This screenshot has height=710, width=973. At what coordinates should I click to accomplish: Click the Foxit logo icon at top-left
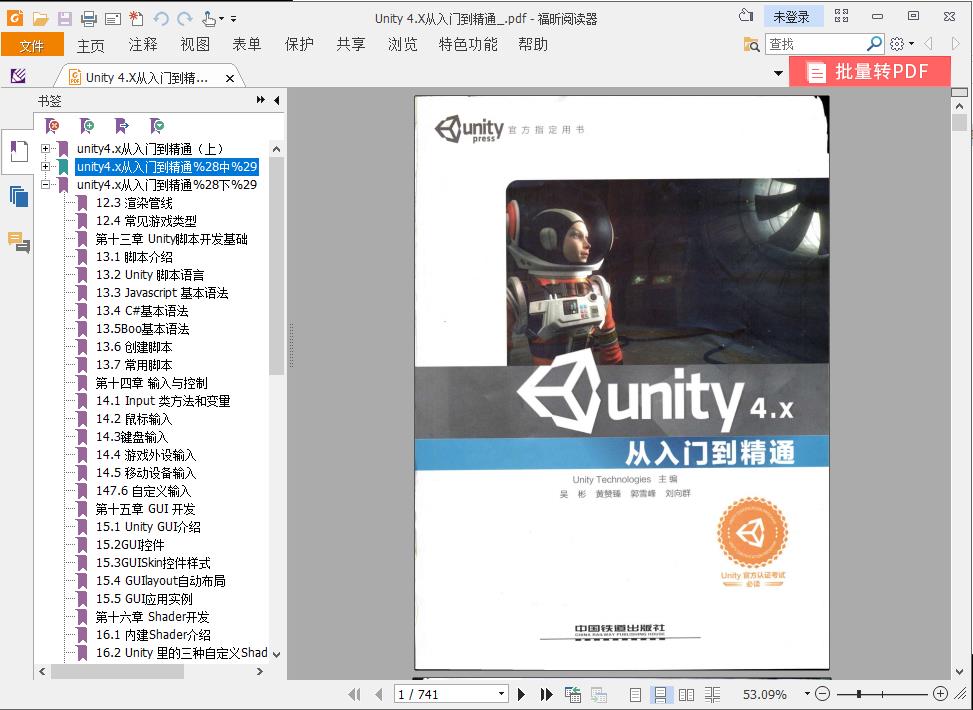[15, 17]
